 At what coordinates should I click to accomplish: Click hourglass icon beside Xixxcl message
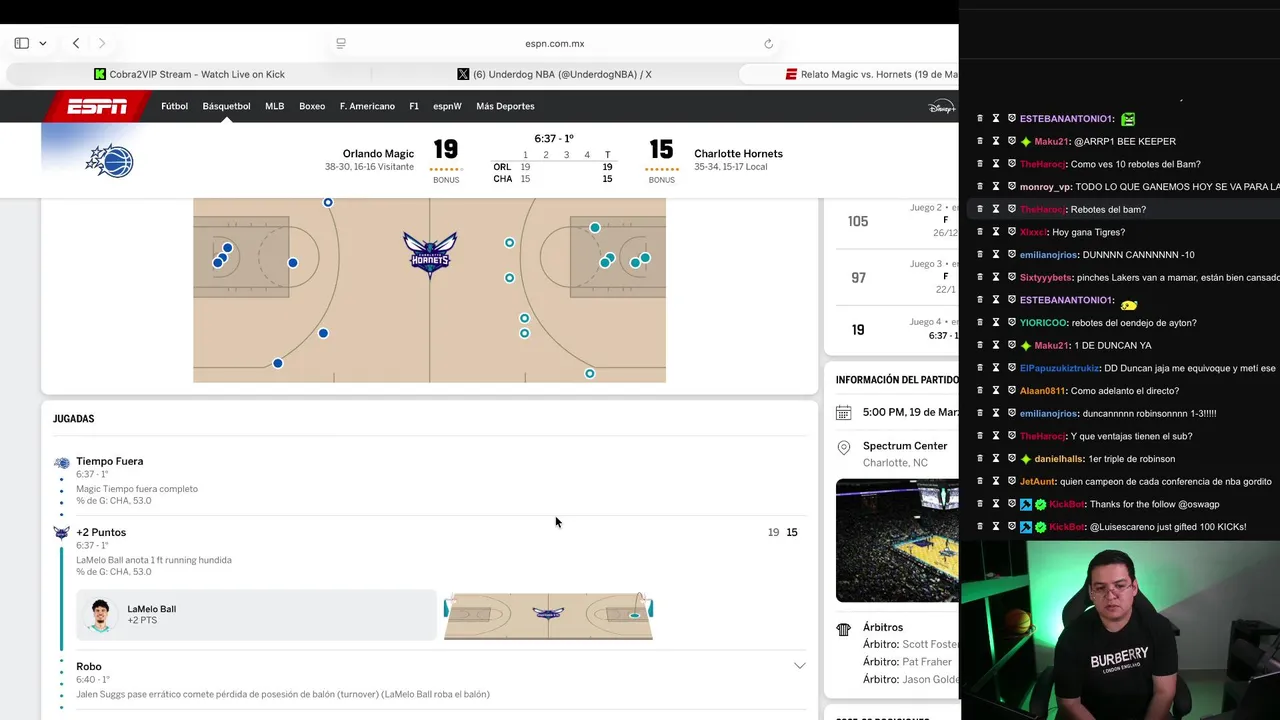[996, 232]
